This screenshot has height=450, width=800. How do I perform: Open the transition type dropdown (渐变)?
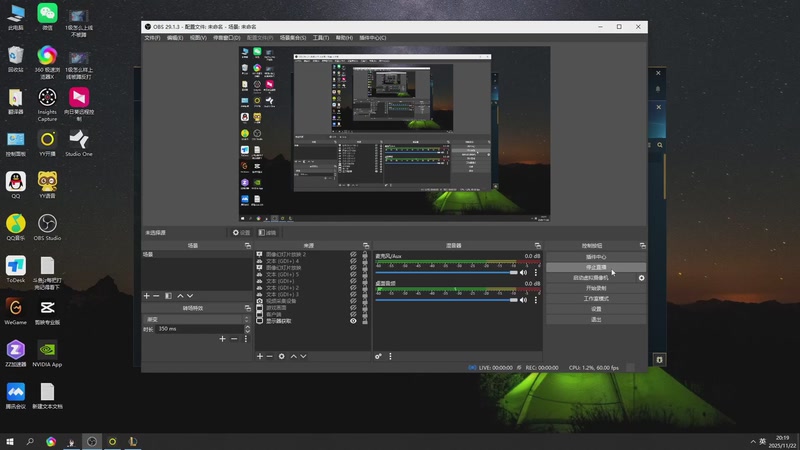[x=196, y=319]
